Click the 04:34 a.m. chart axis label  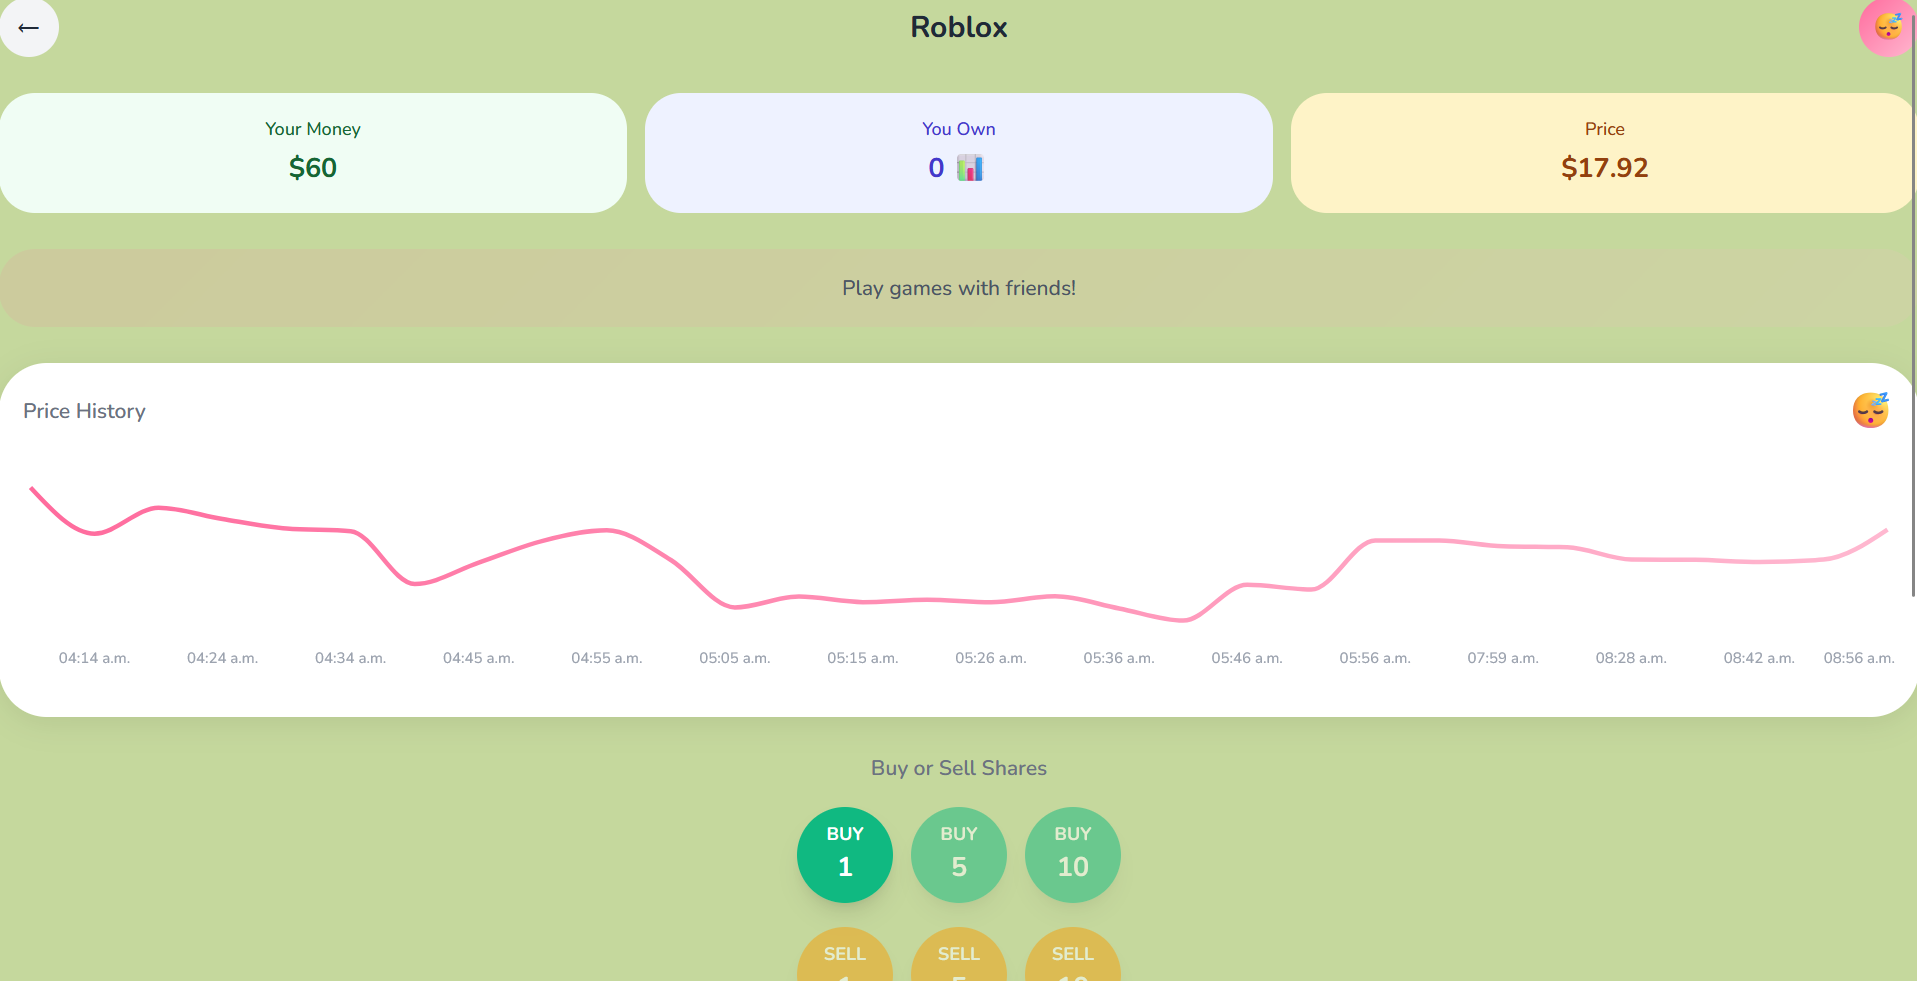click(x=350, y=658)
